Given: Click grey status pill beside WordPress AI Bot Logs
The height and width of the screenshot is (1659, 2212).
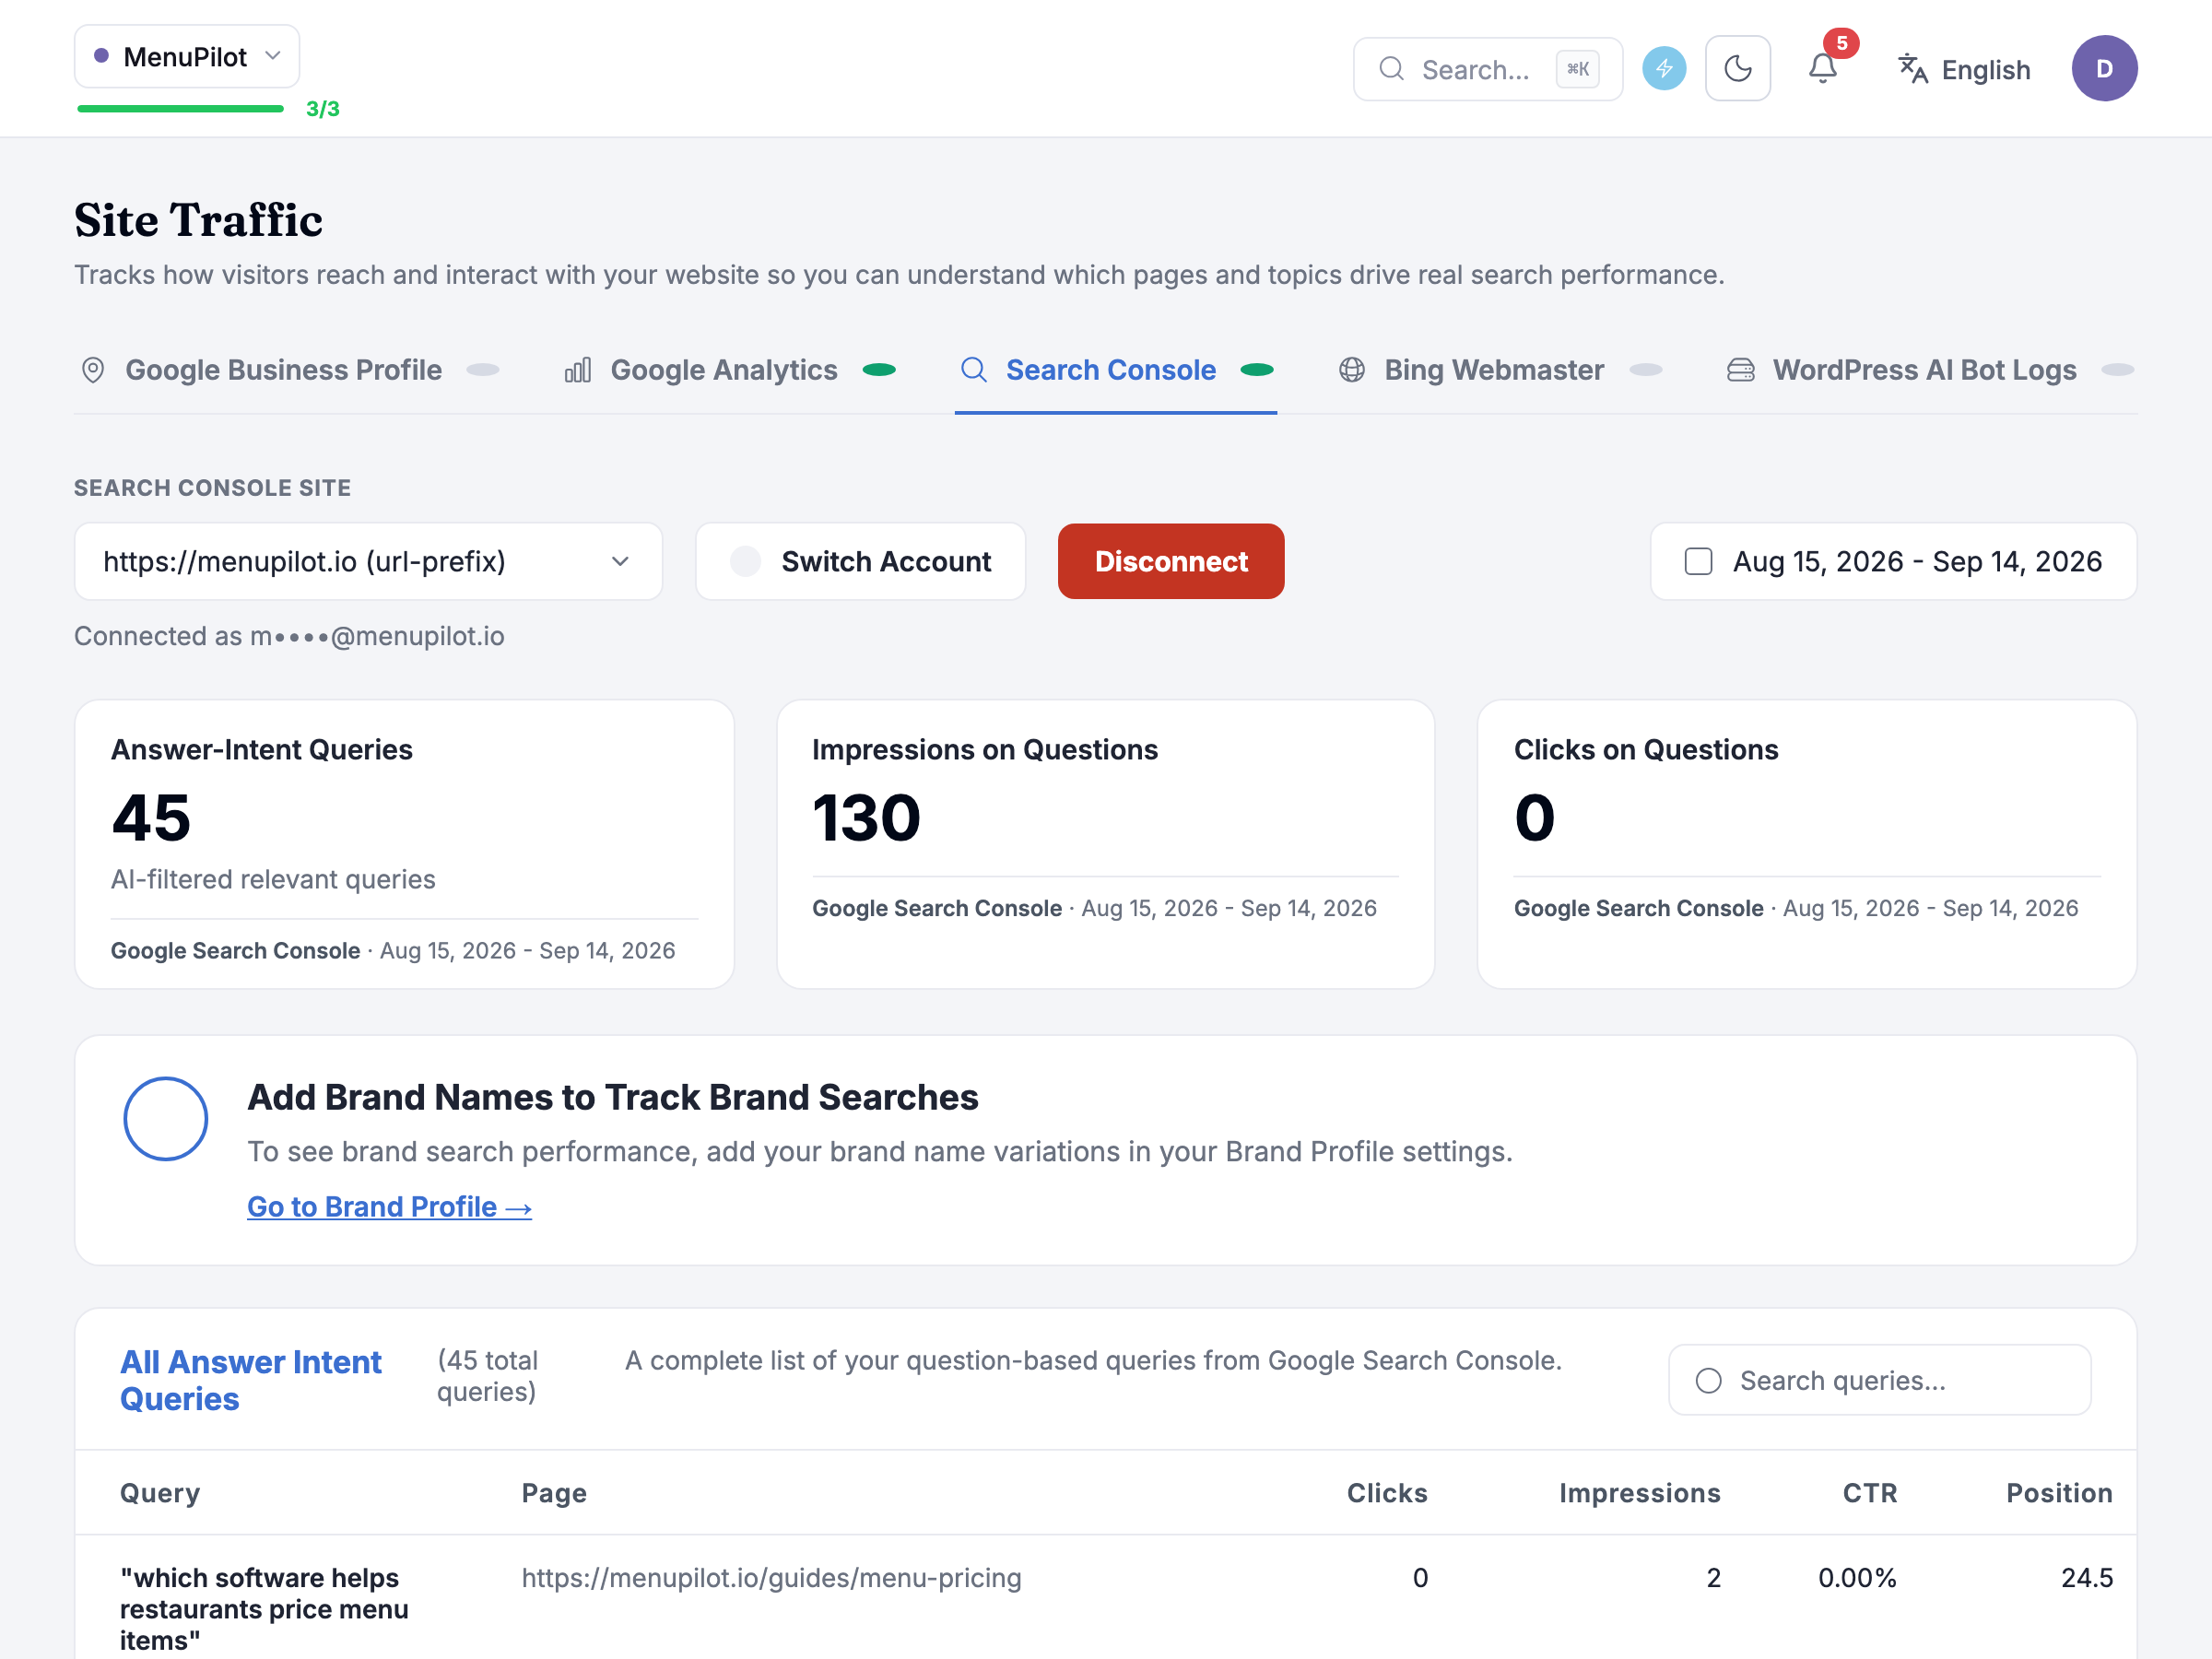Looking at the screenshot, I should point(2118,370).
